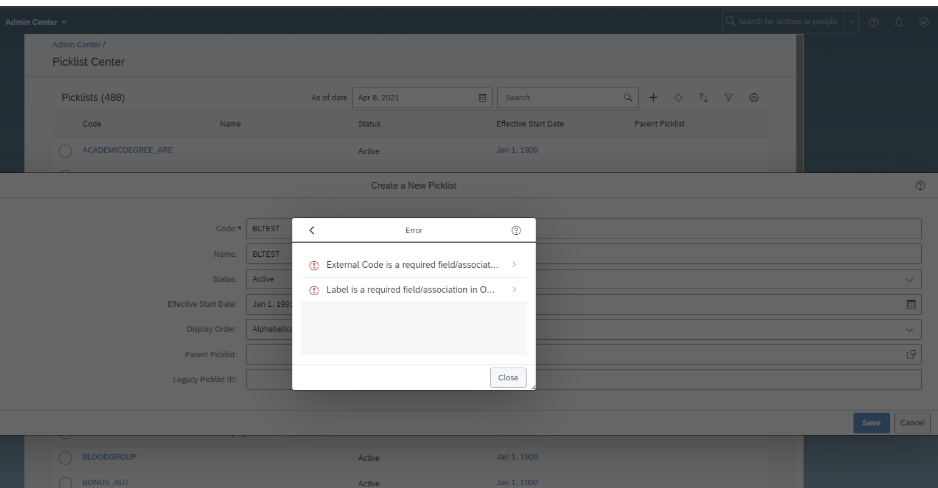Screen dimensions: 938x488
Task: Open External Code required field error
Action: [x=413, y=265]
